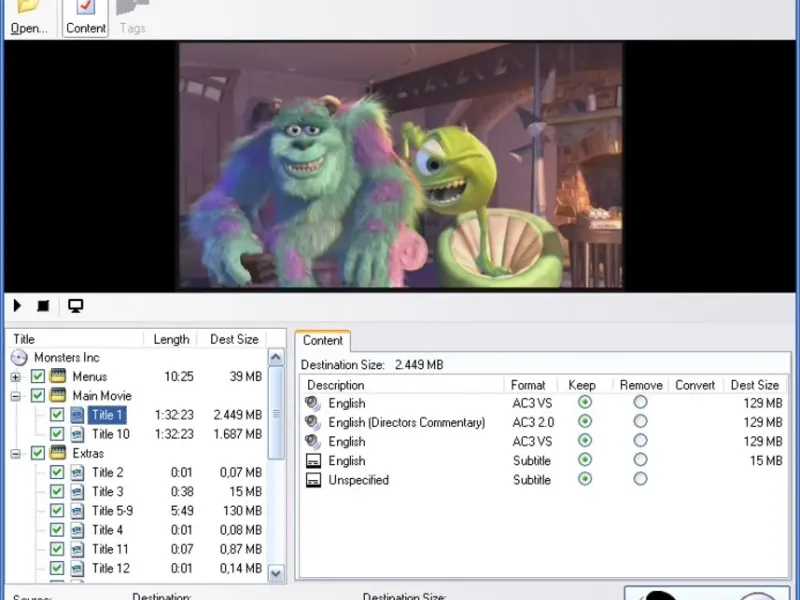Click the 1.687 MB size of Title 10
800x600 pixels.
[237, 434]
